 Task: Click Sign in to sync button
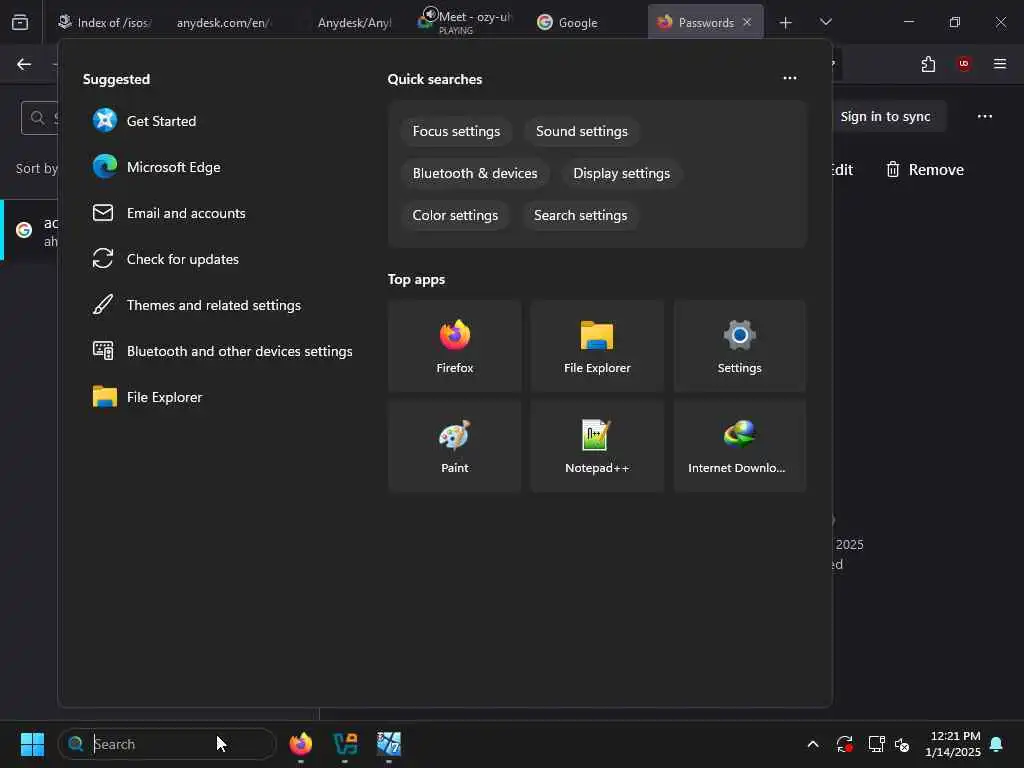tap(885, 116)
